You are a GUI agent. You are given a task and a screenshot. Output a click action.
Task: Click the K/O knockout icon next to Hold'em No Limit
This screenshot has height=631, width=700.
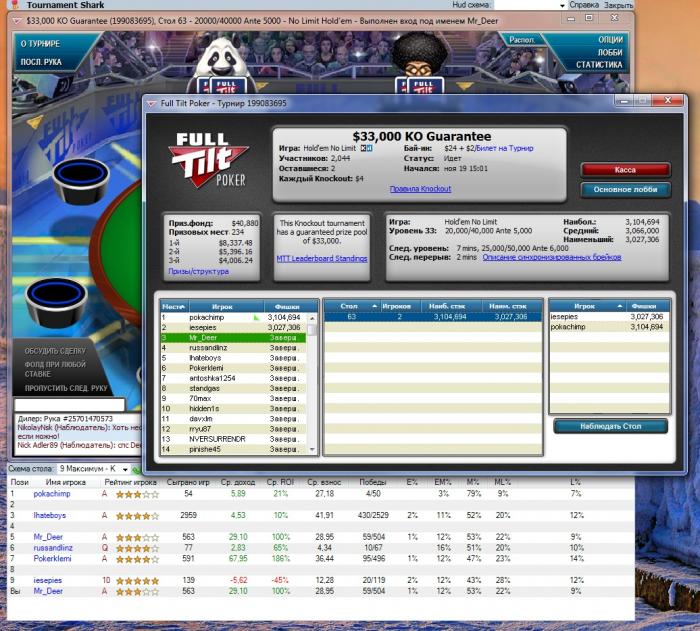point(366,148)
